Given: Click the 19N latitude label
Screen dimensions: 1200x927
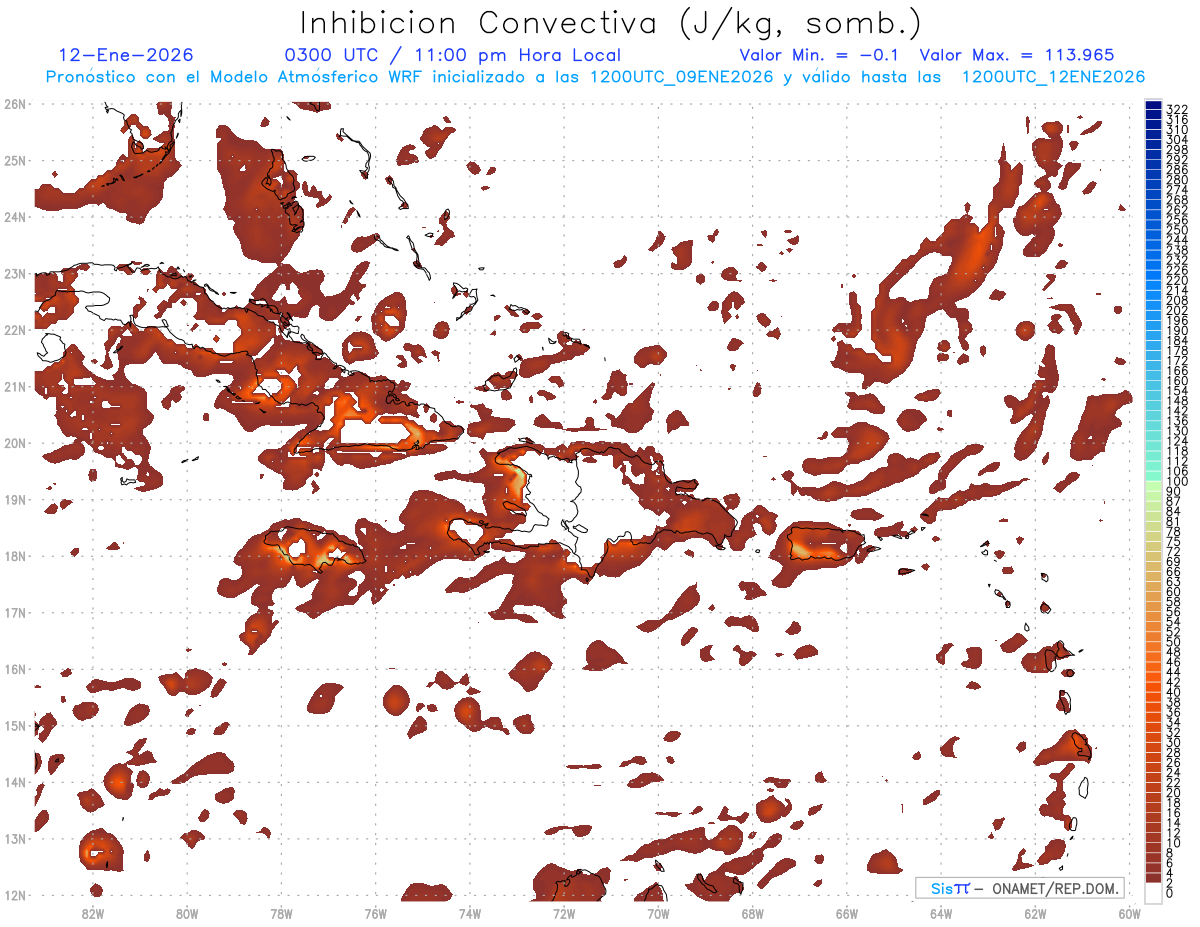Looking at the screenshot, I should point(15,499).
